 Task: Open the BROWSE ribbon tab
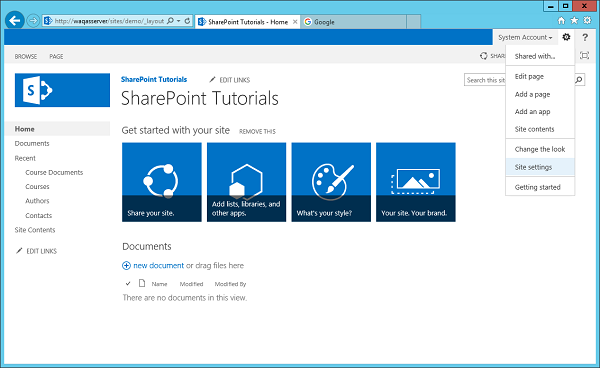click(26, 56)
